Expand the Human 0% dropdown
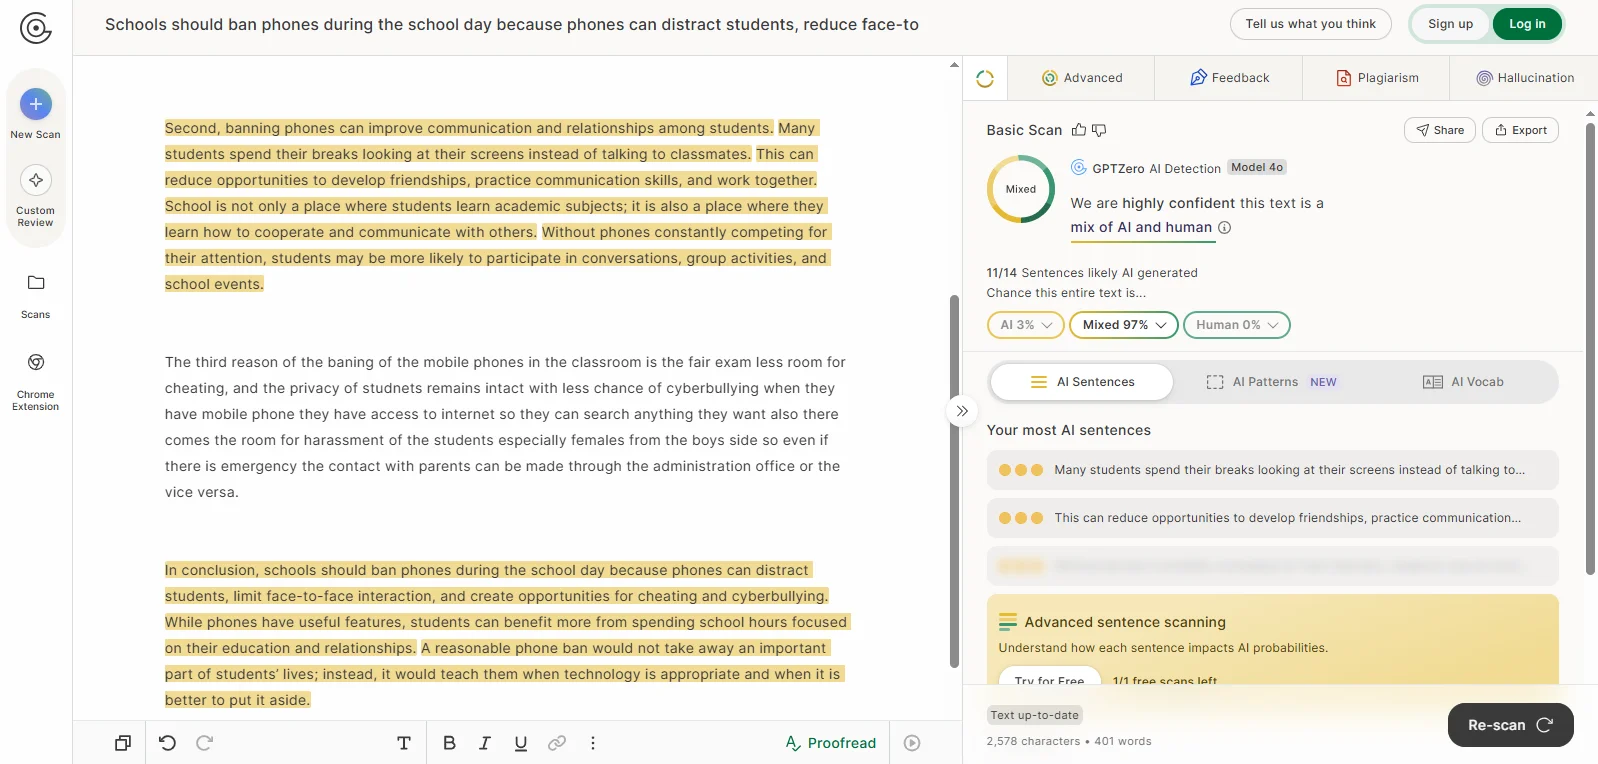 click(x=1237, y=325)
